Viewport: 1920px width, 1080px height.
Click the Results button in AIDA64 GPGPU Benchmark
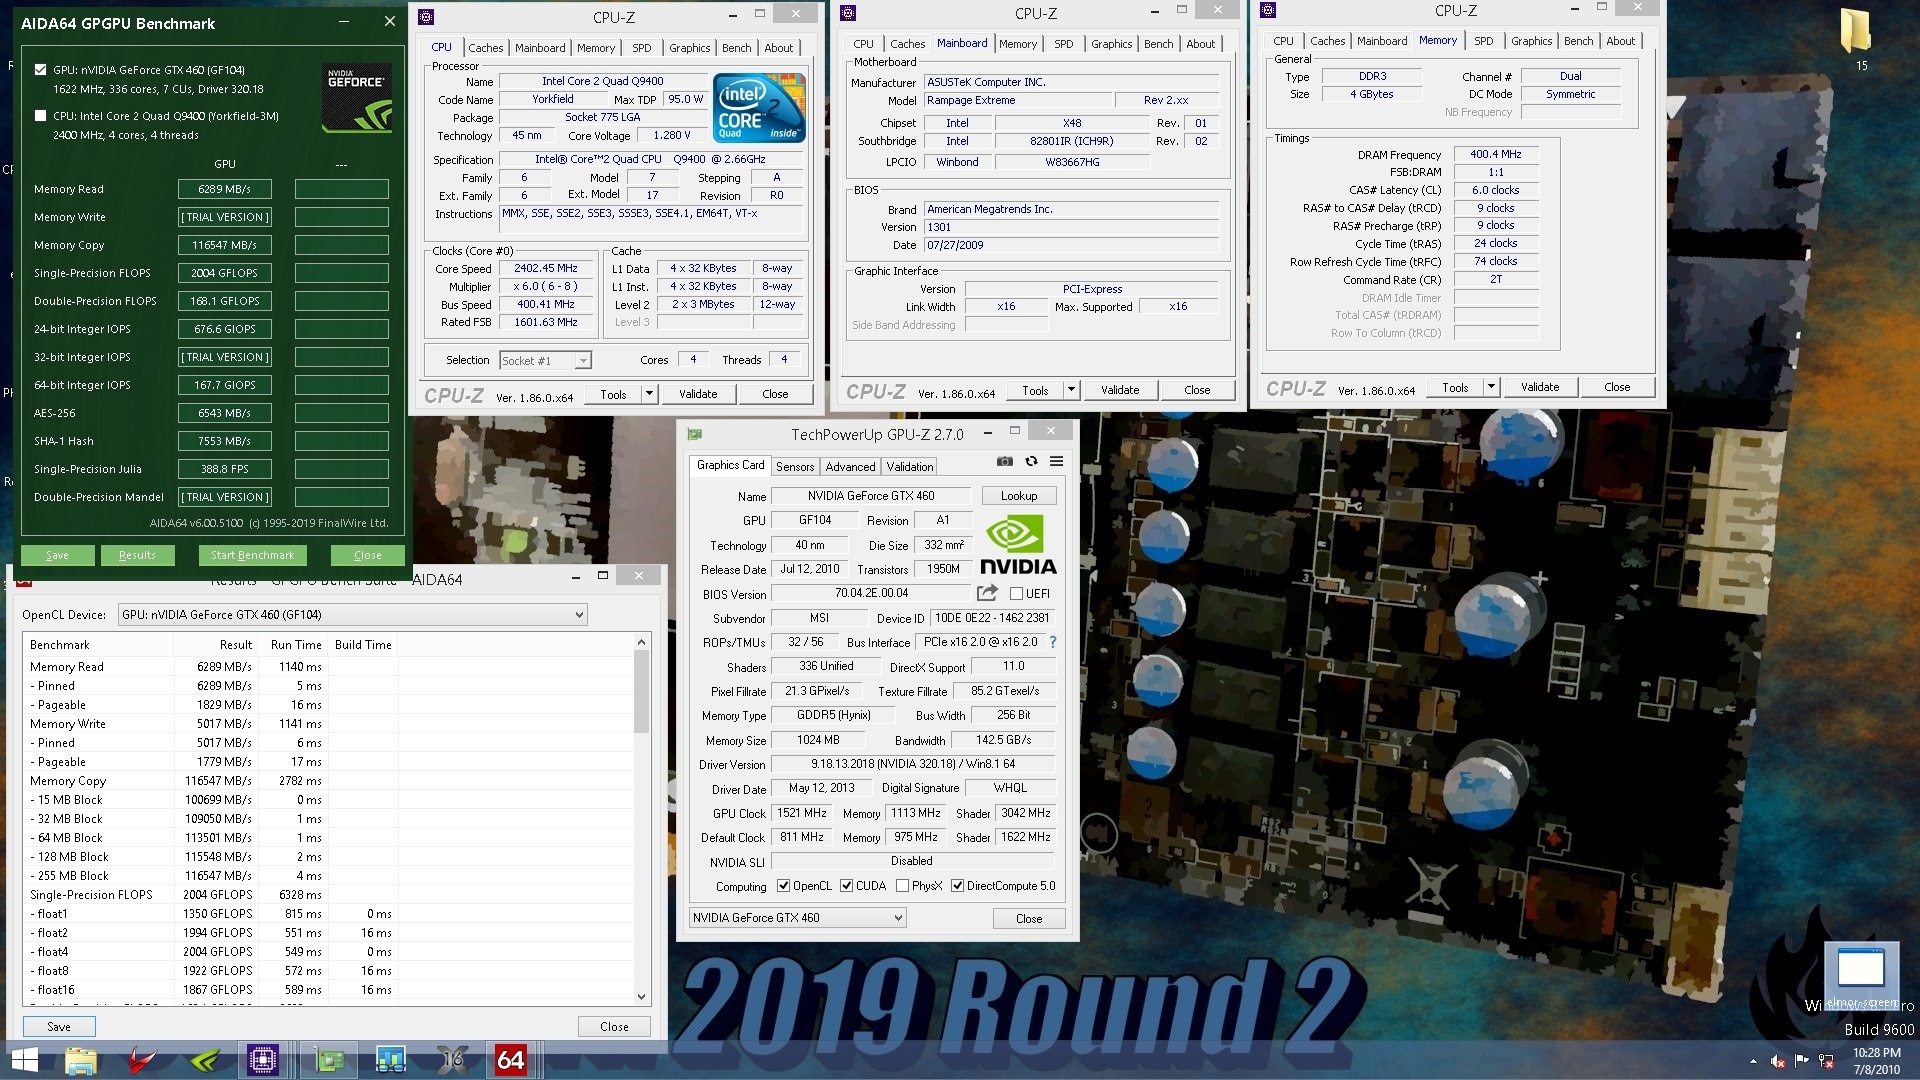[x=137, y=555]
